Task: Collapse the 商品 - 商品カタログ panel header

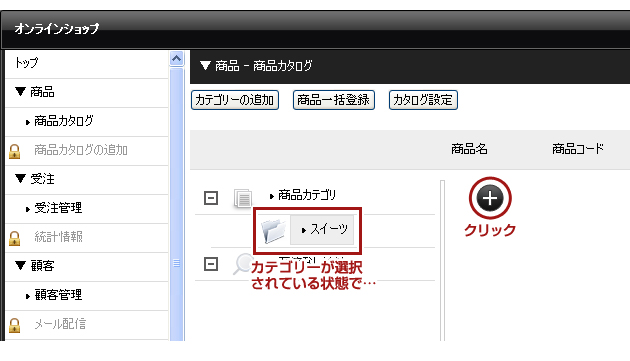Action: (205, 66)
